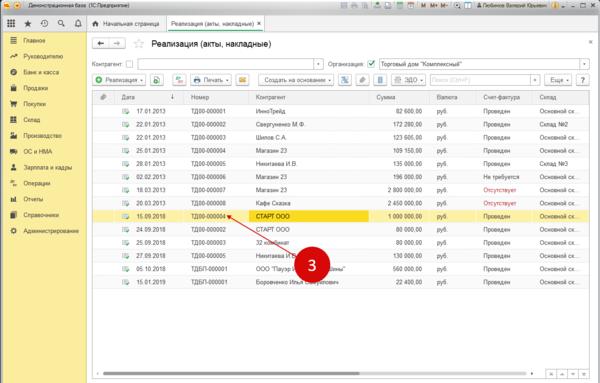
Task: Add this list to favorites via the star beside the title
Action: 139,44
